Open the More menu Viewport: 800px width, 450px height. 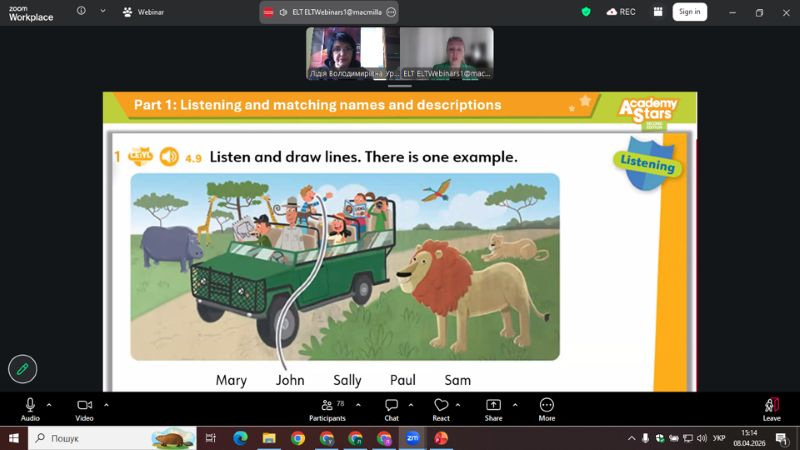click(x=546, y=410)
